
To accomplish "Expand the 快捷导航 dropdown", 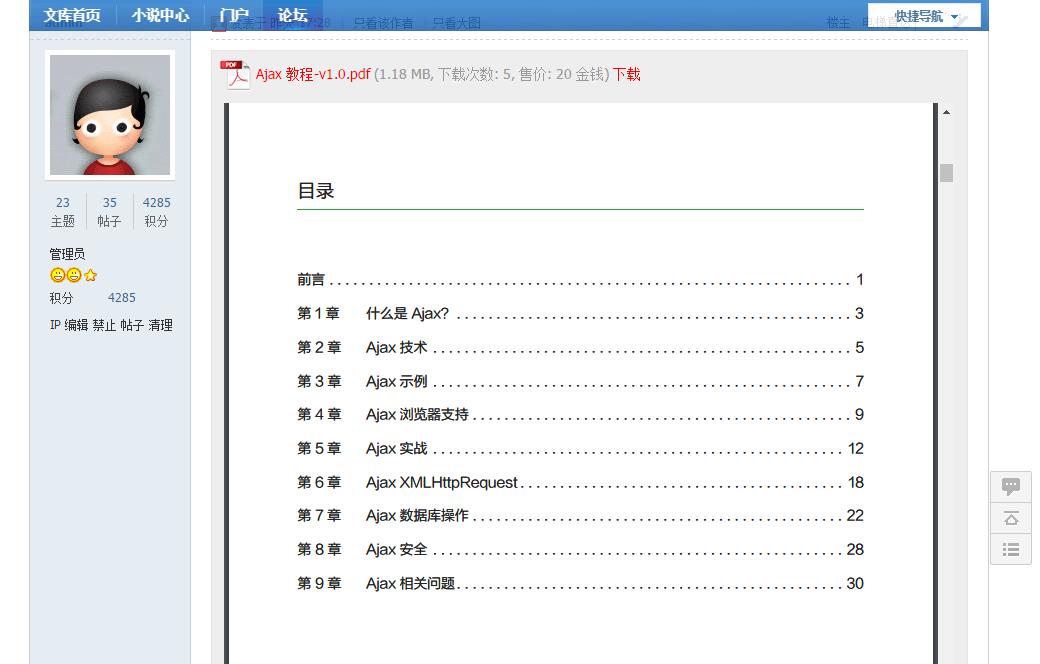I will point(925,16).
